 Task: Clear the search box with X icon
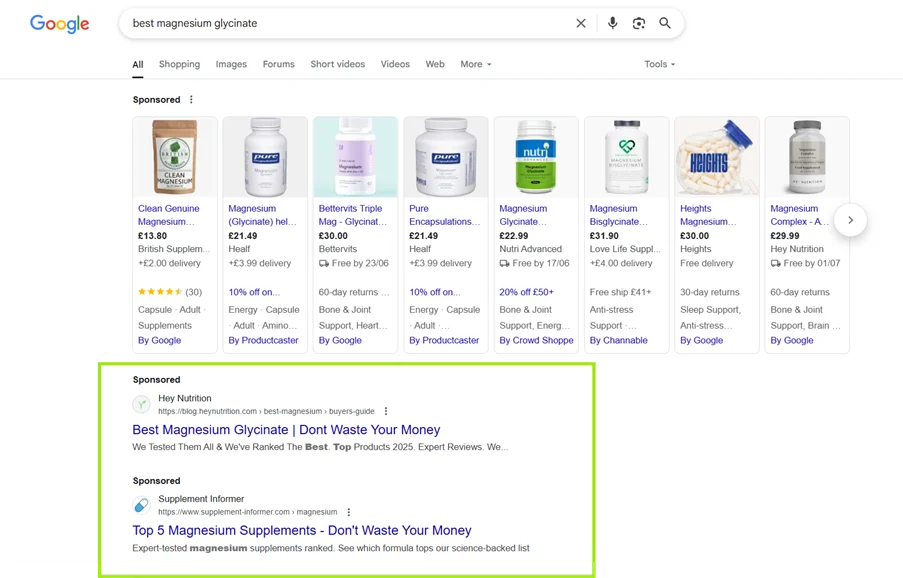[581, 23]
